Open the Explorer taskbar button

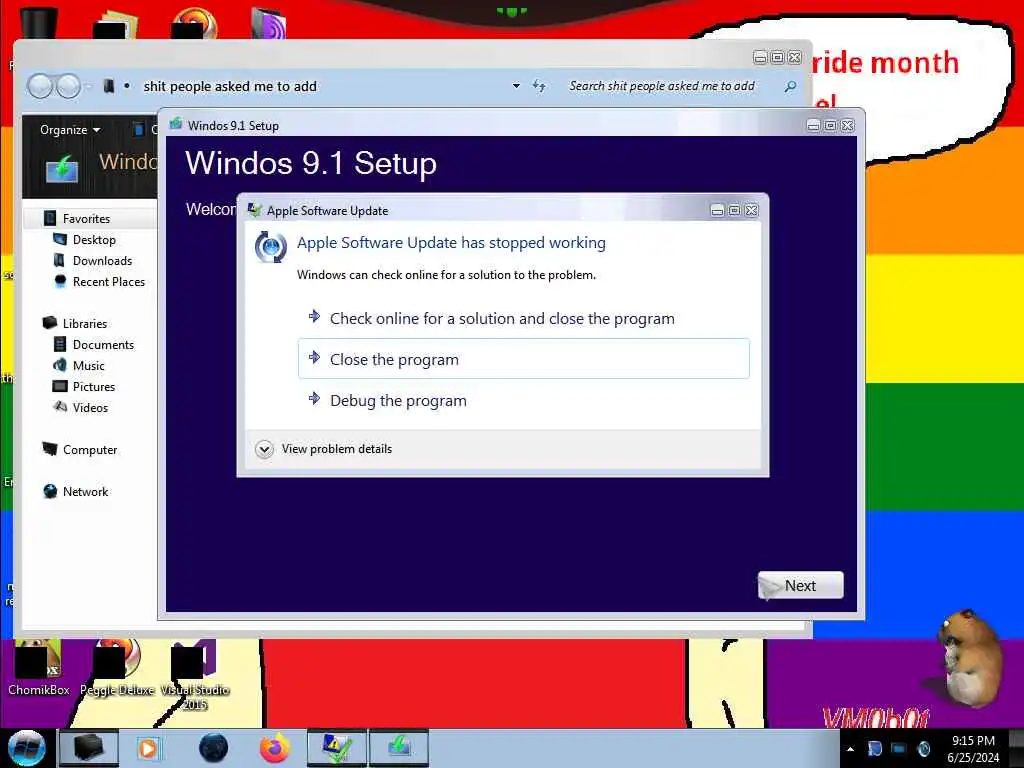[89, 748]
